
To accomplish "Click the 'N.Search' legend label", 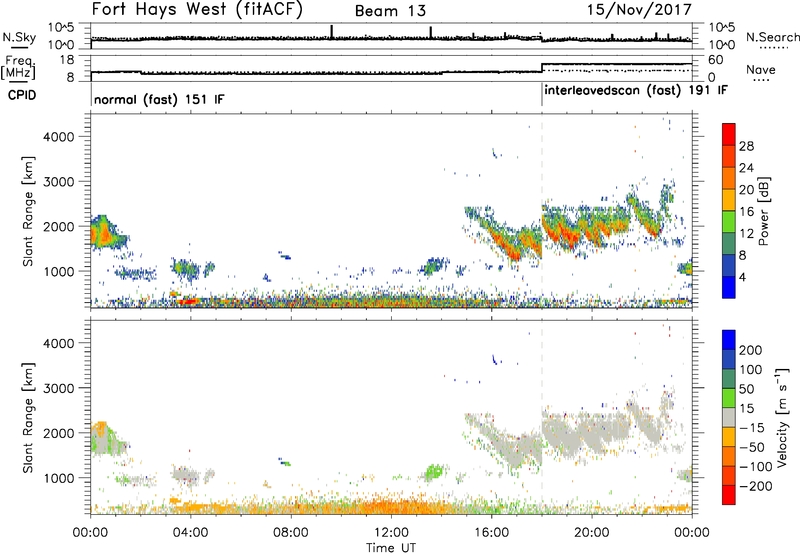I will click(x=772, y=37).
